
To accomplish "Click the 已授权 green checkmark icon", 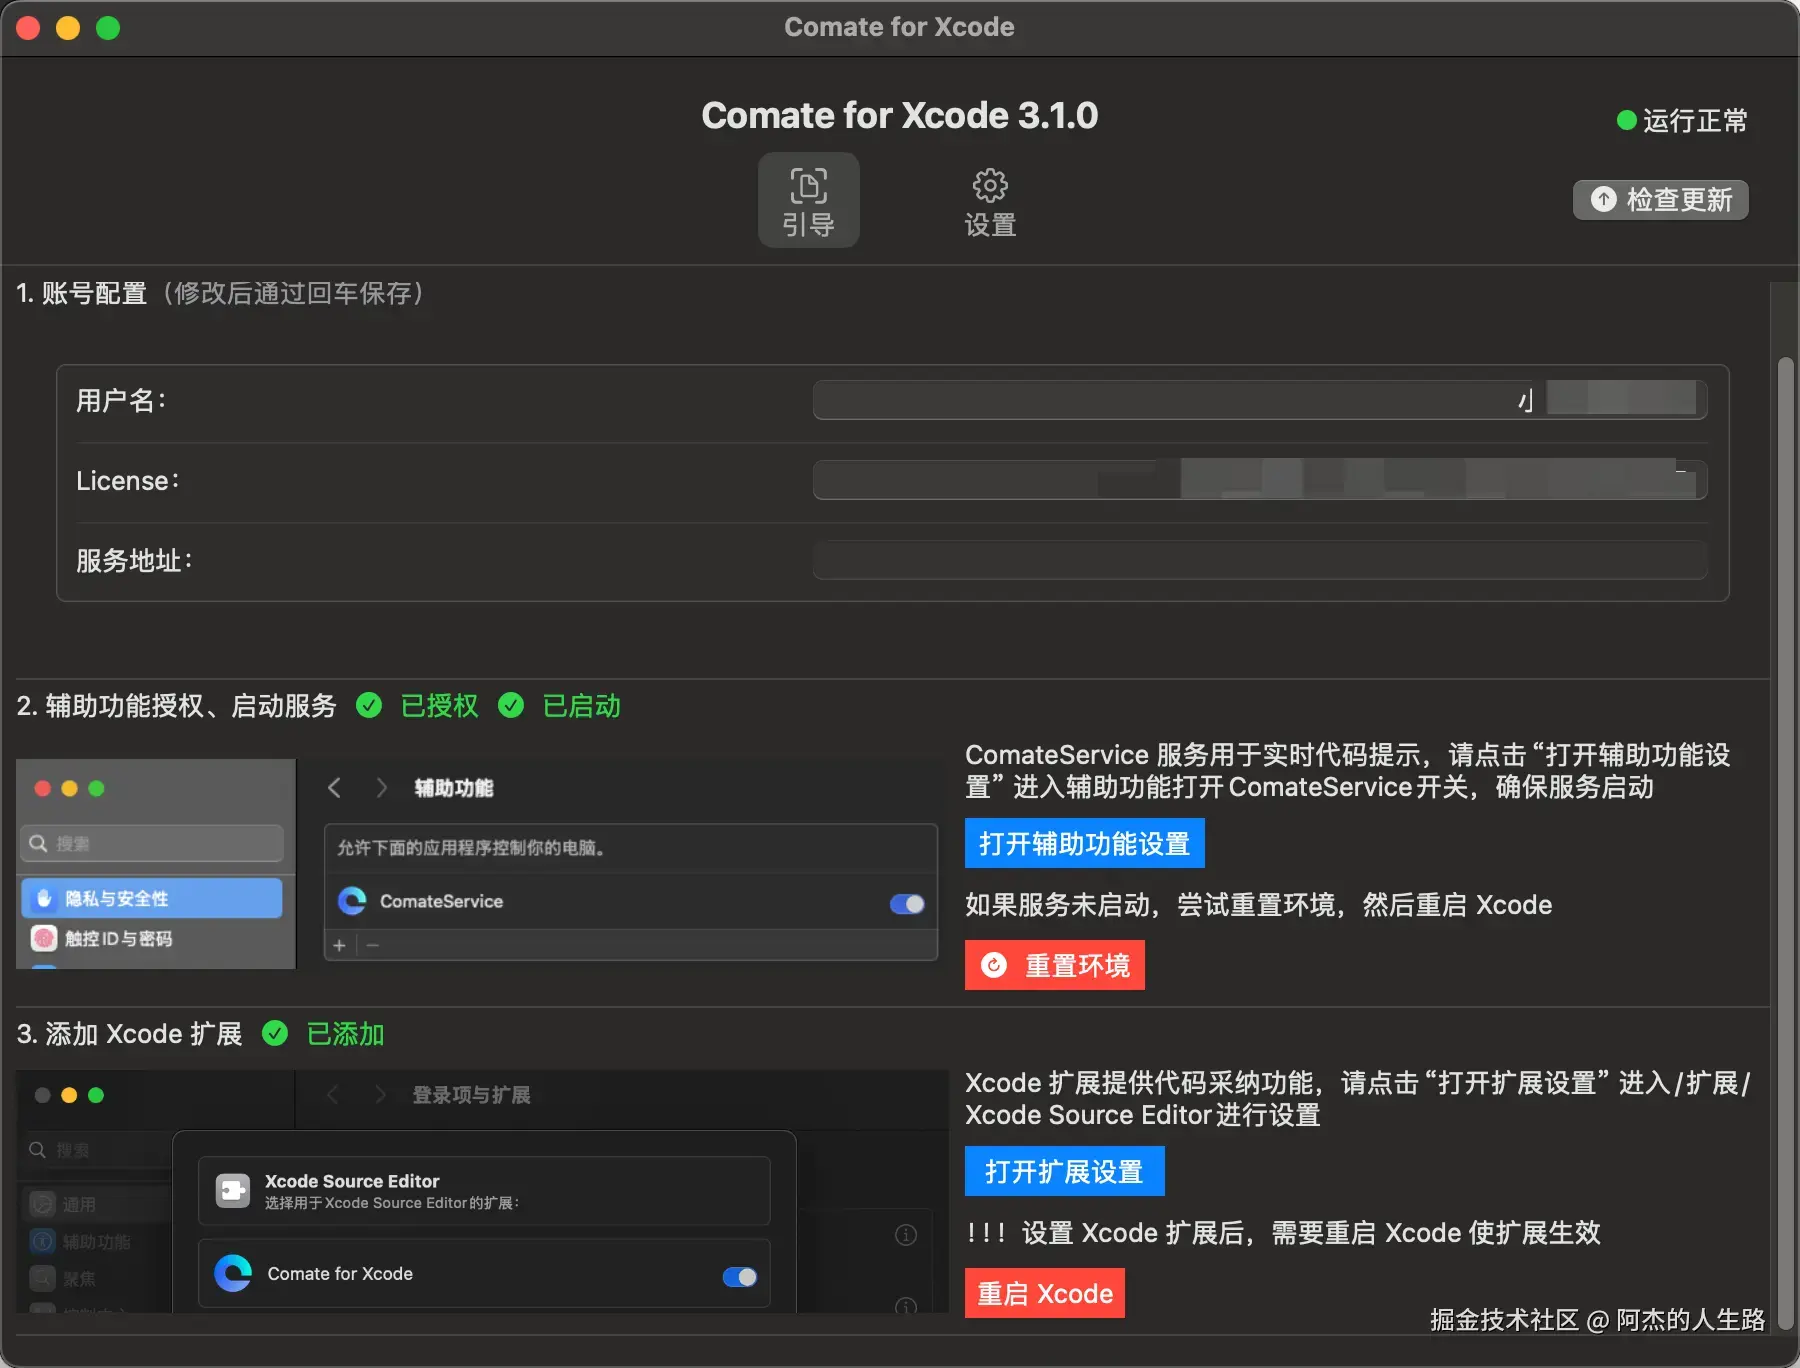I will [x=369, y=706].
